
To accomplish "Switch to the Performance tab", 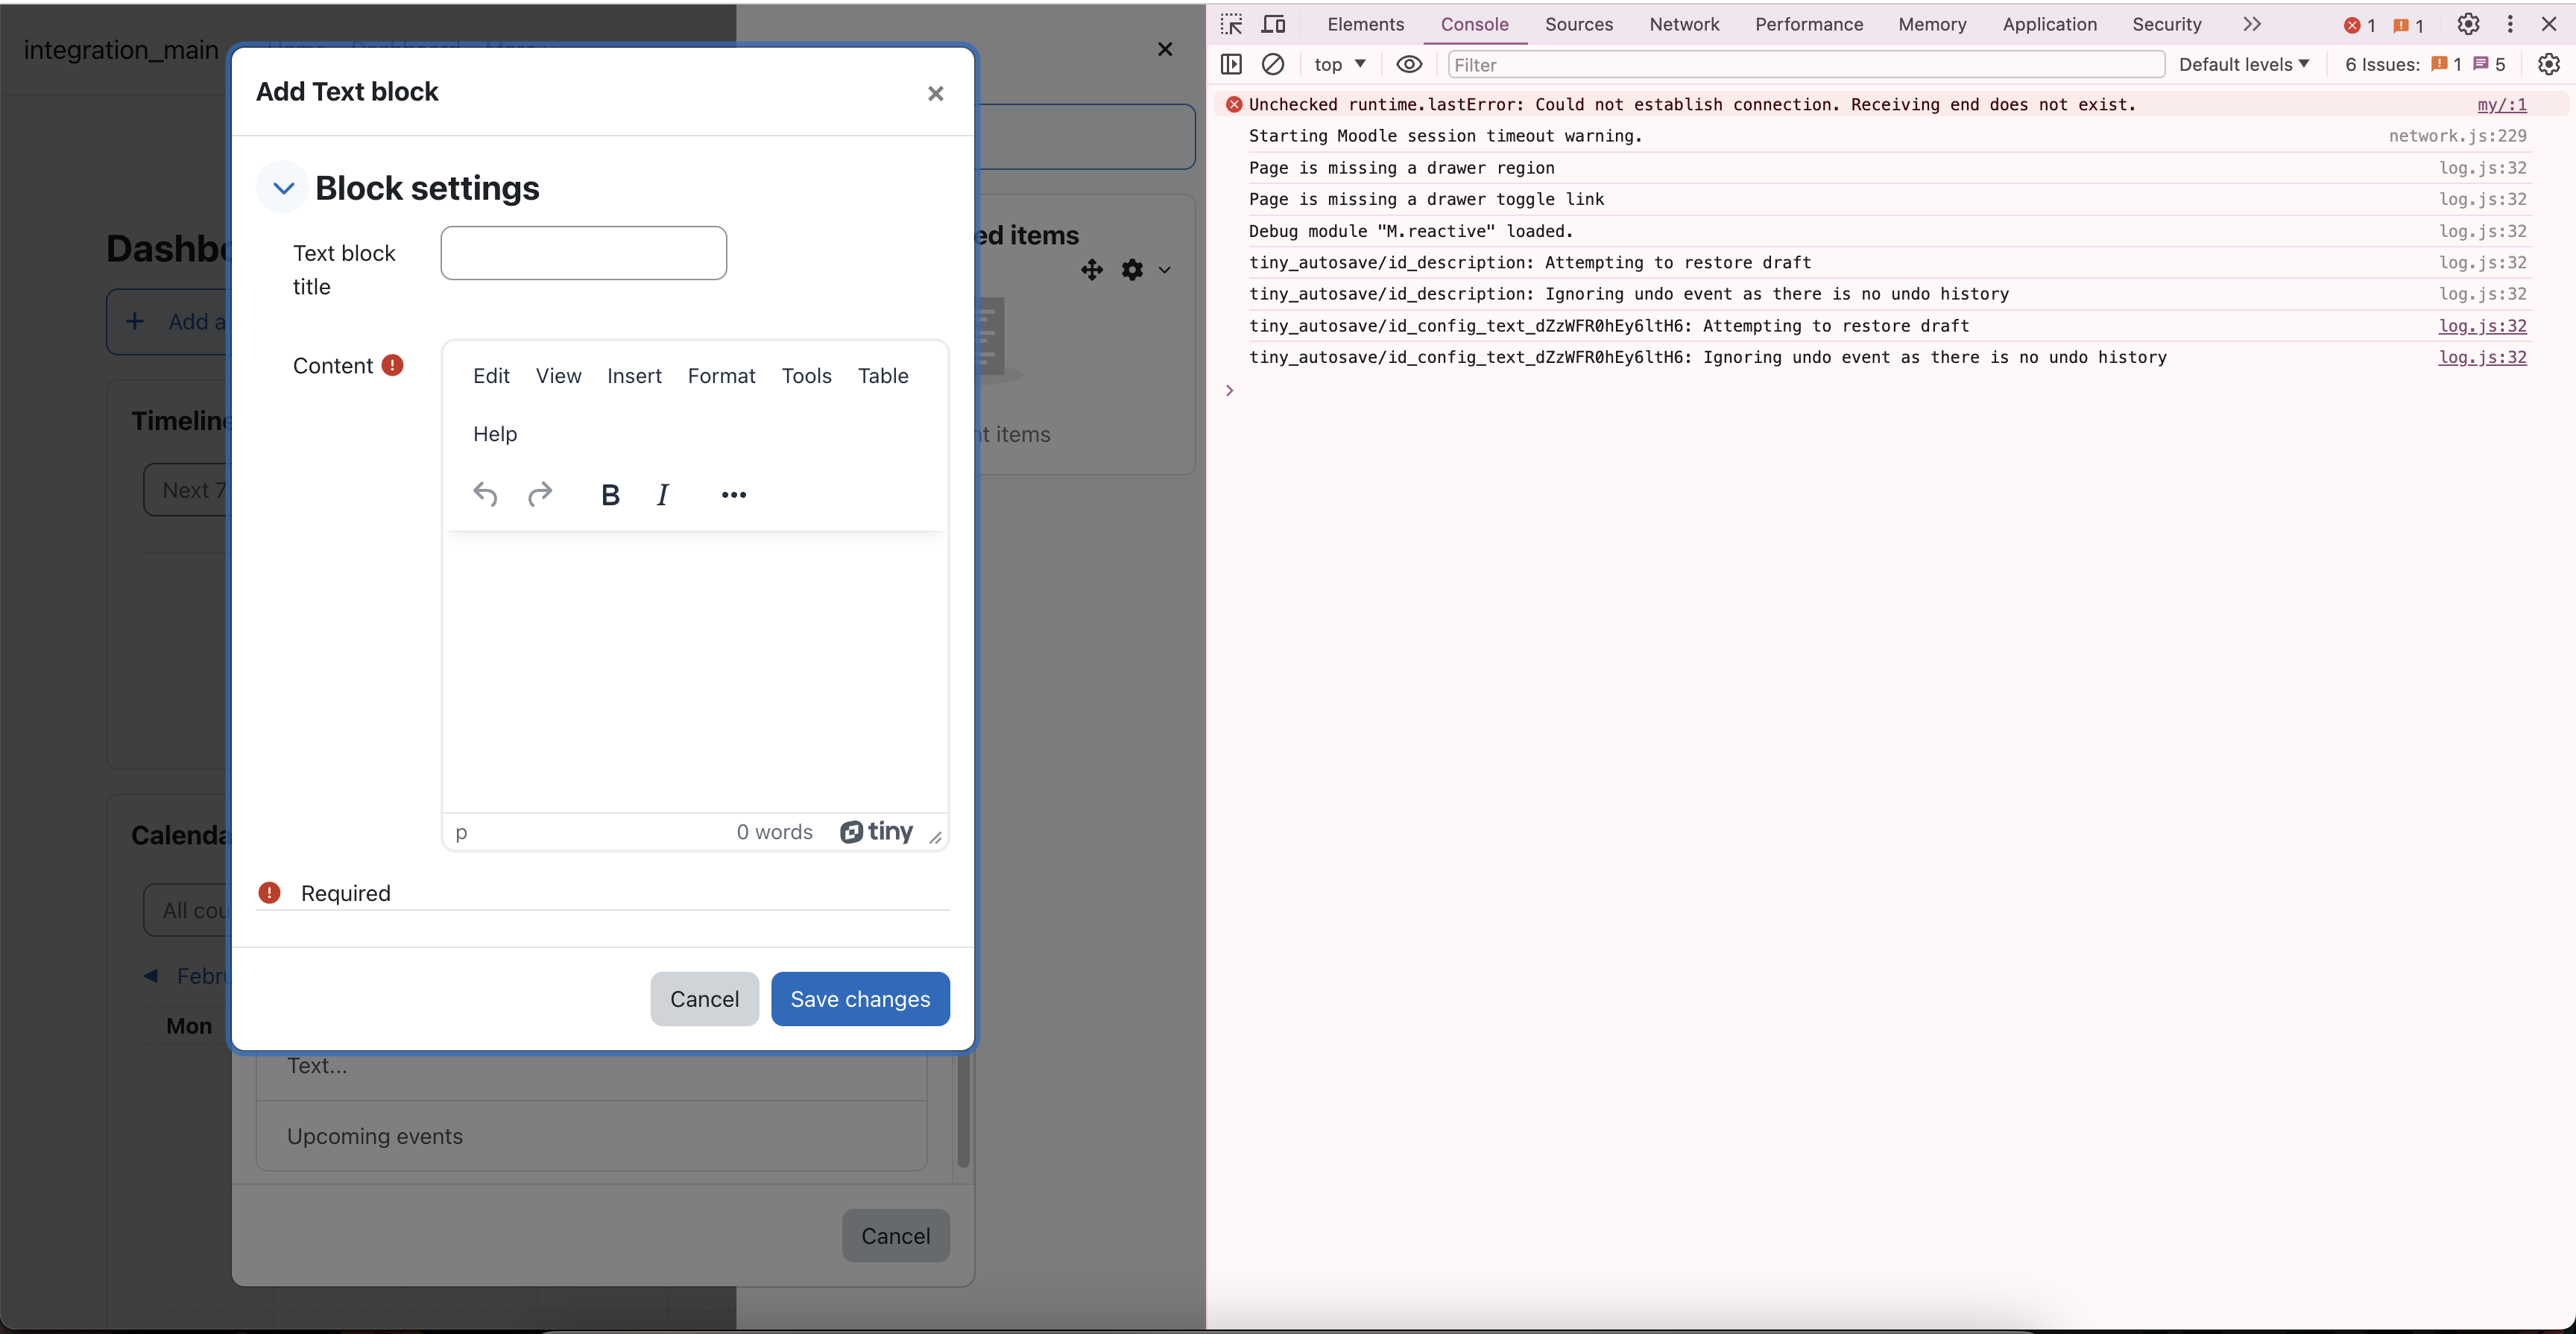I will click(x=1808, y=24).
